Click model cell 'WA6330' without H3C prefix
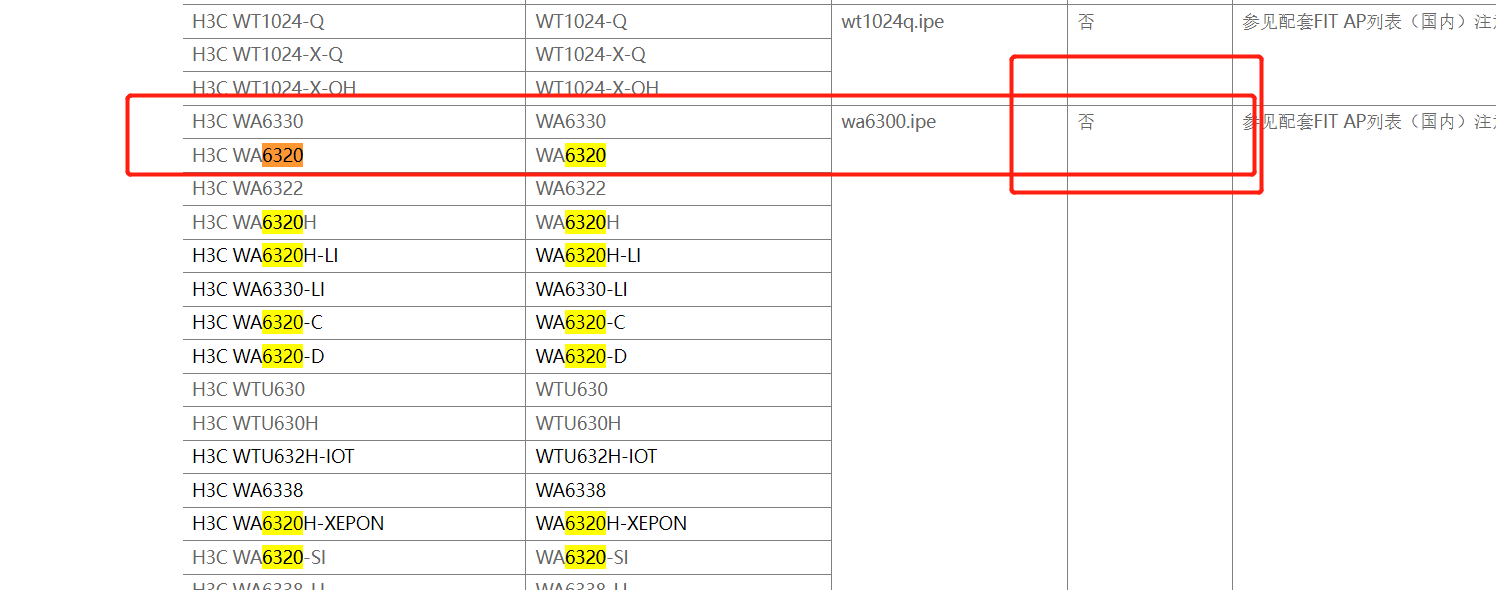Viewport: 1496px width, 590px height. coord(678,122)
